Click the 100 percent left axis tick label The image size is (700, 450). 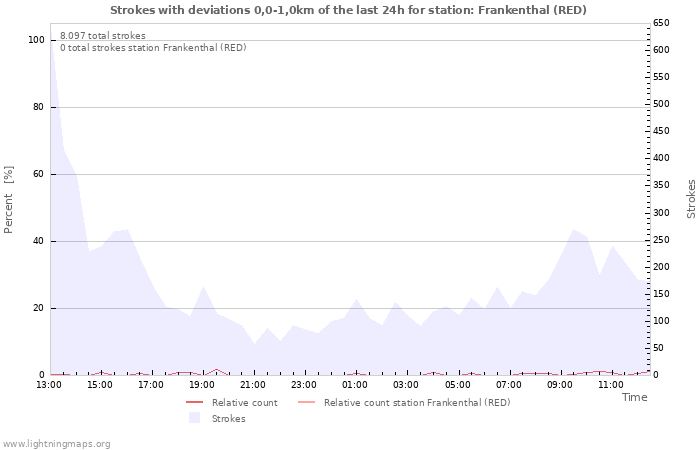tap(36, 40)
